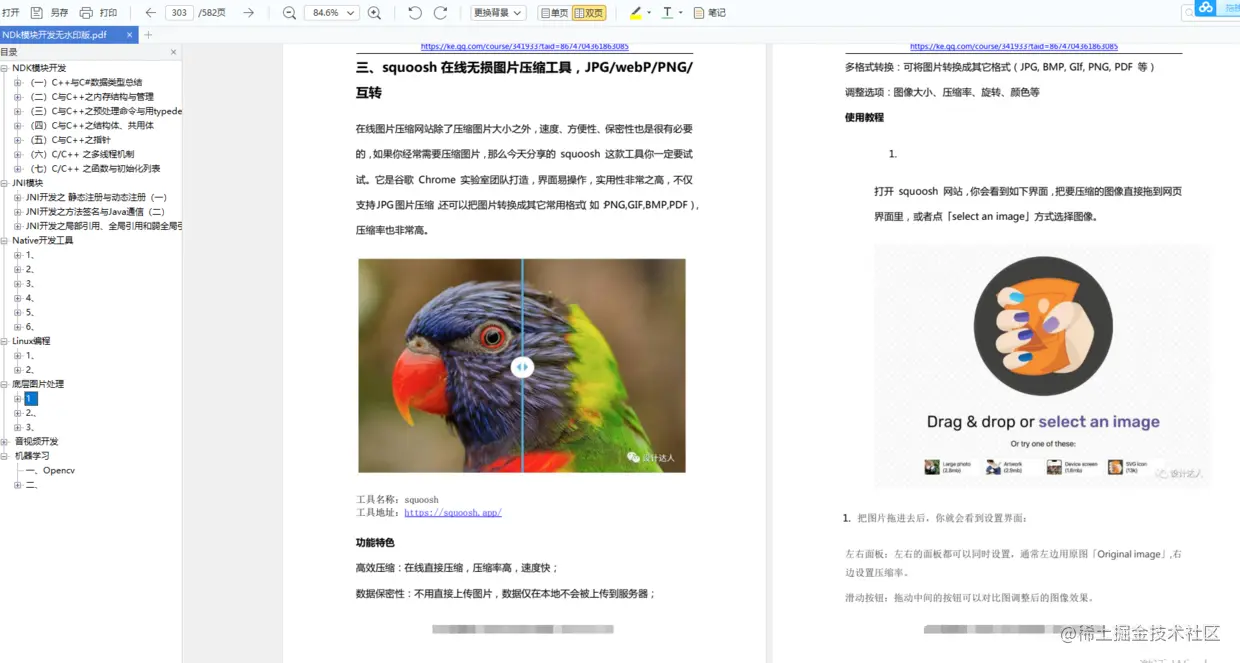Click the Save As (另存) icon
The width and height of the screenshot is (1240, 663).
pyautogui.click(x=37, y=13)
